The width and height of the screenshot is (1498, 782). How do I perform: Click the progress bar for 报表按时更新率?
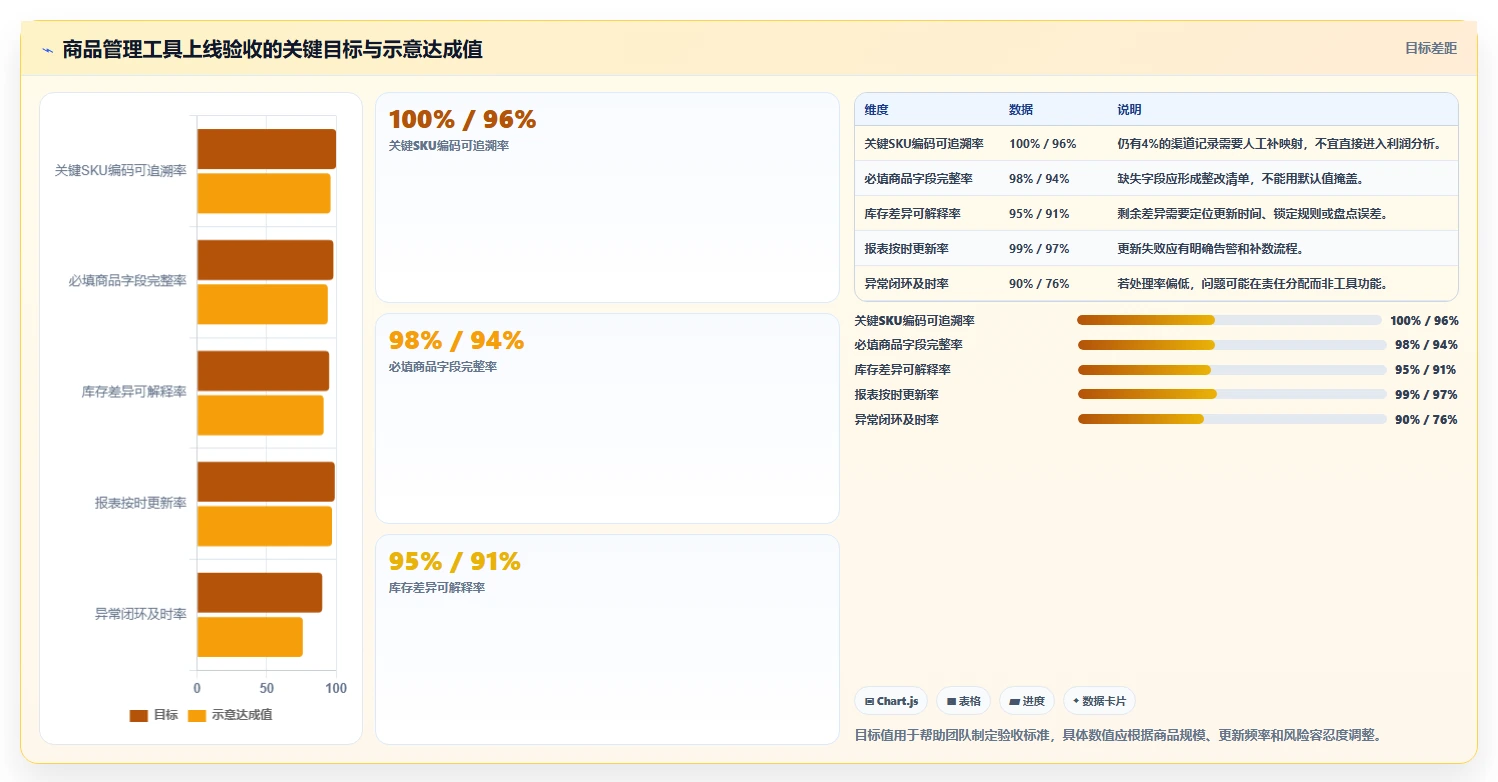click(1232, 395)
